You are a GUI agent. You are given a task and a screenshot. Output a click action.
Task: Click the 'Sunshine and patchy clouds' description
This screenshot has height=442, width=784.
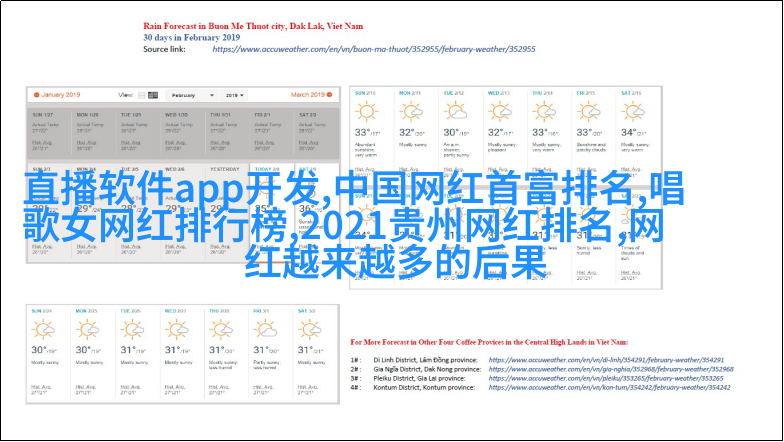[591, 147]
